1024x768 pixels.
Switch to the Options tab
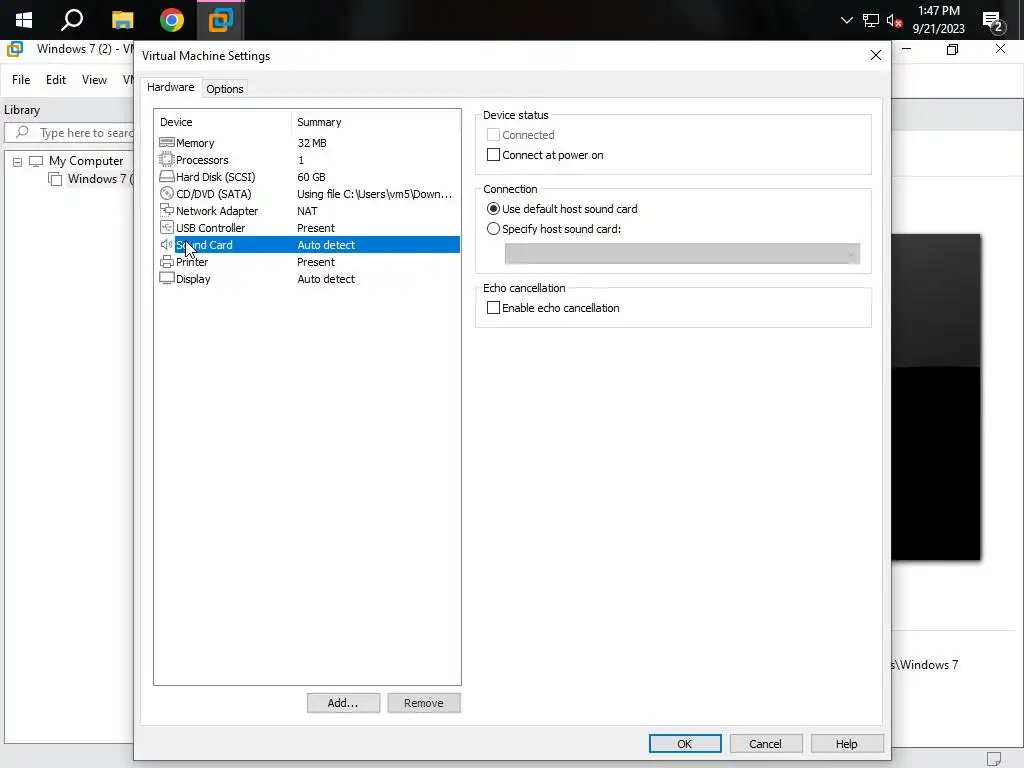coord(225,89)
